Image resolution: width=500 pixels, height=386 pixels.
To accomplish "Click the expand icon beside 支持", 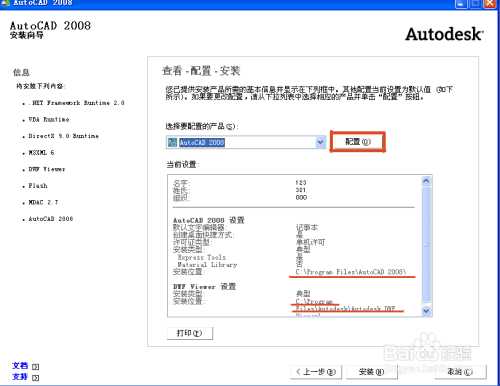I will point(35,377).
